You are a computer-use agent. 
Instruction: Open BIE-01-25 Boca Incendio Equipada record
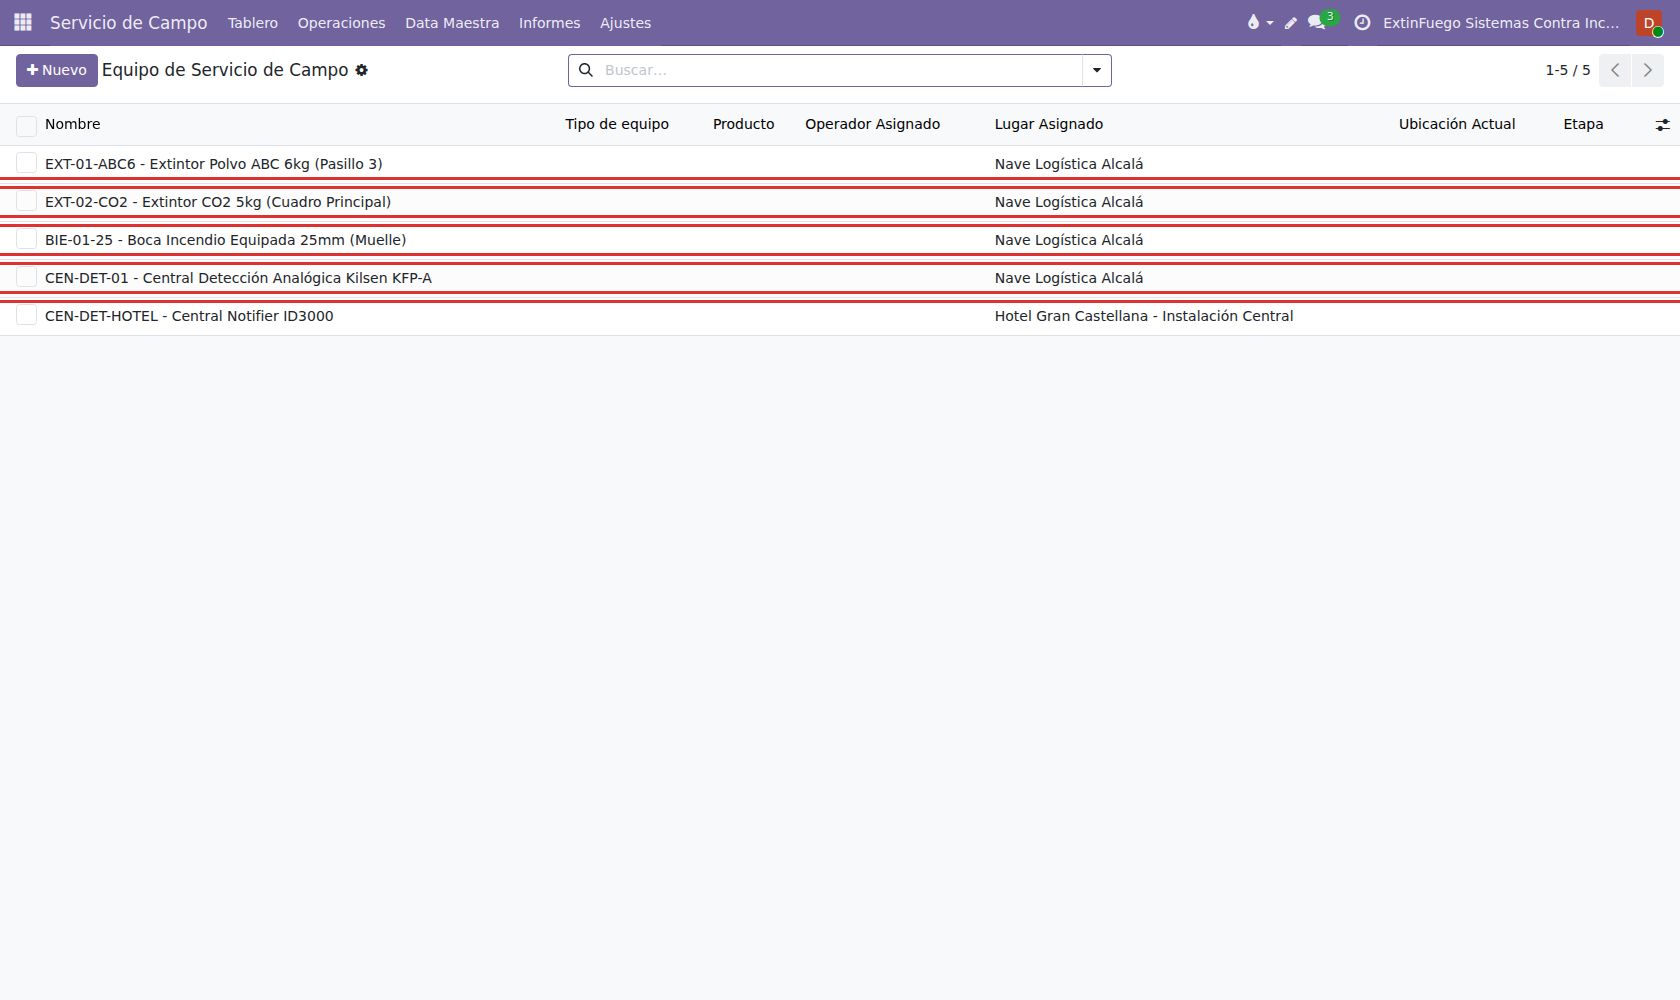tap(225, 240)
